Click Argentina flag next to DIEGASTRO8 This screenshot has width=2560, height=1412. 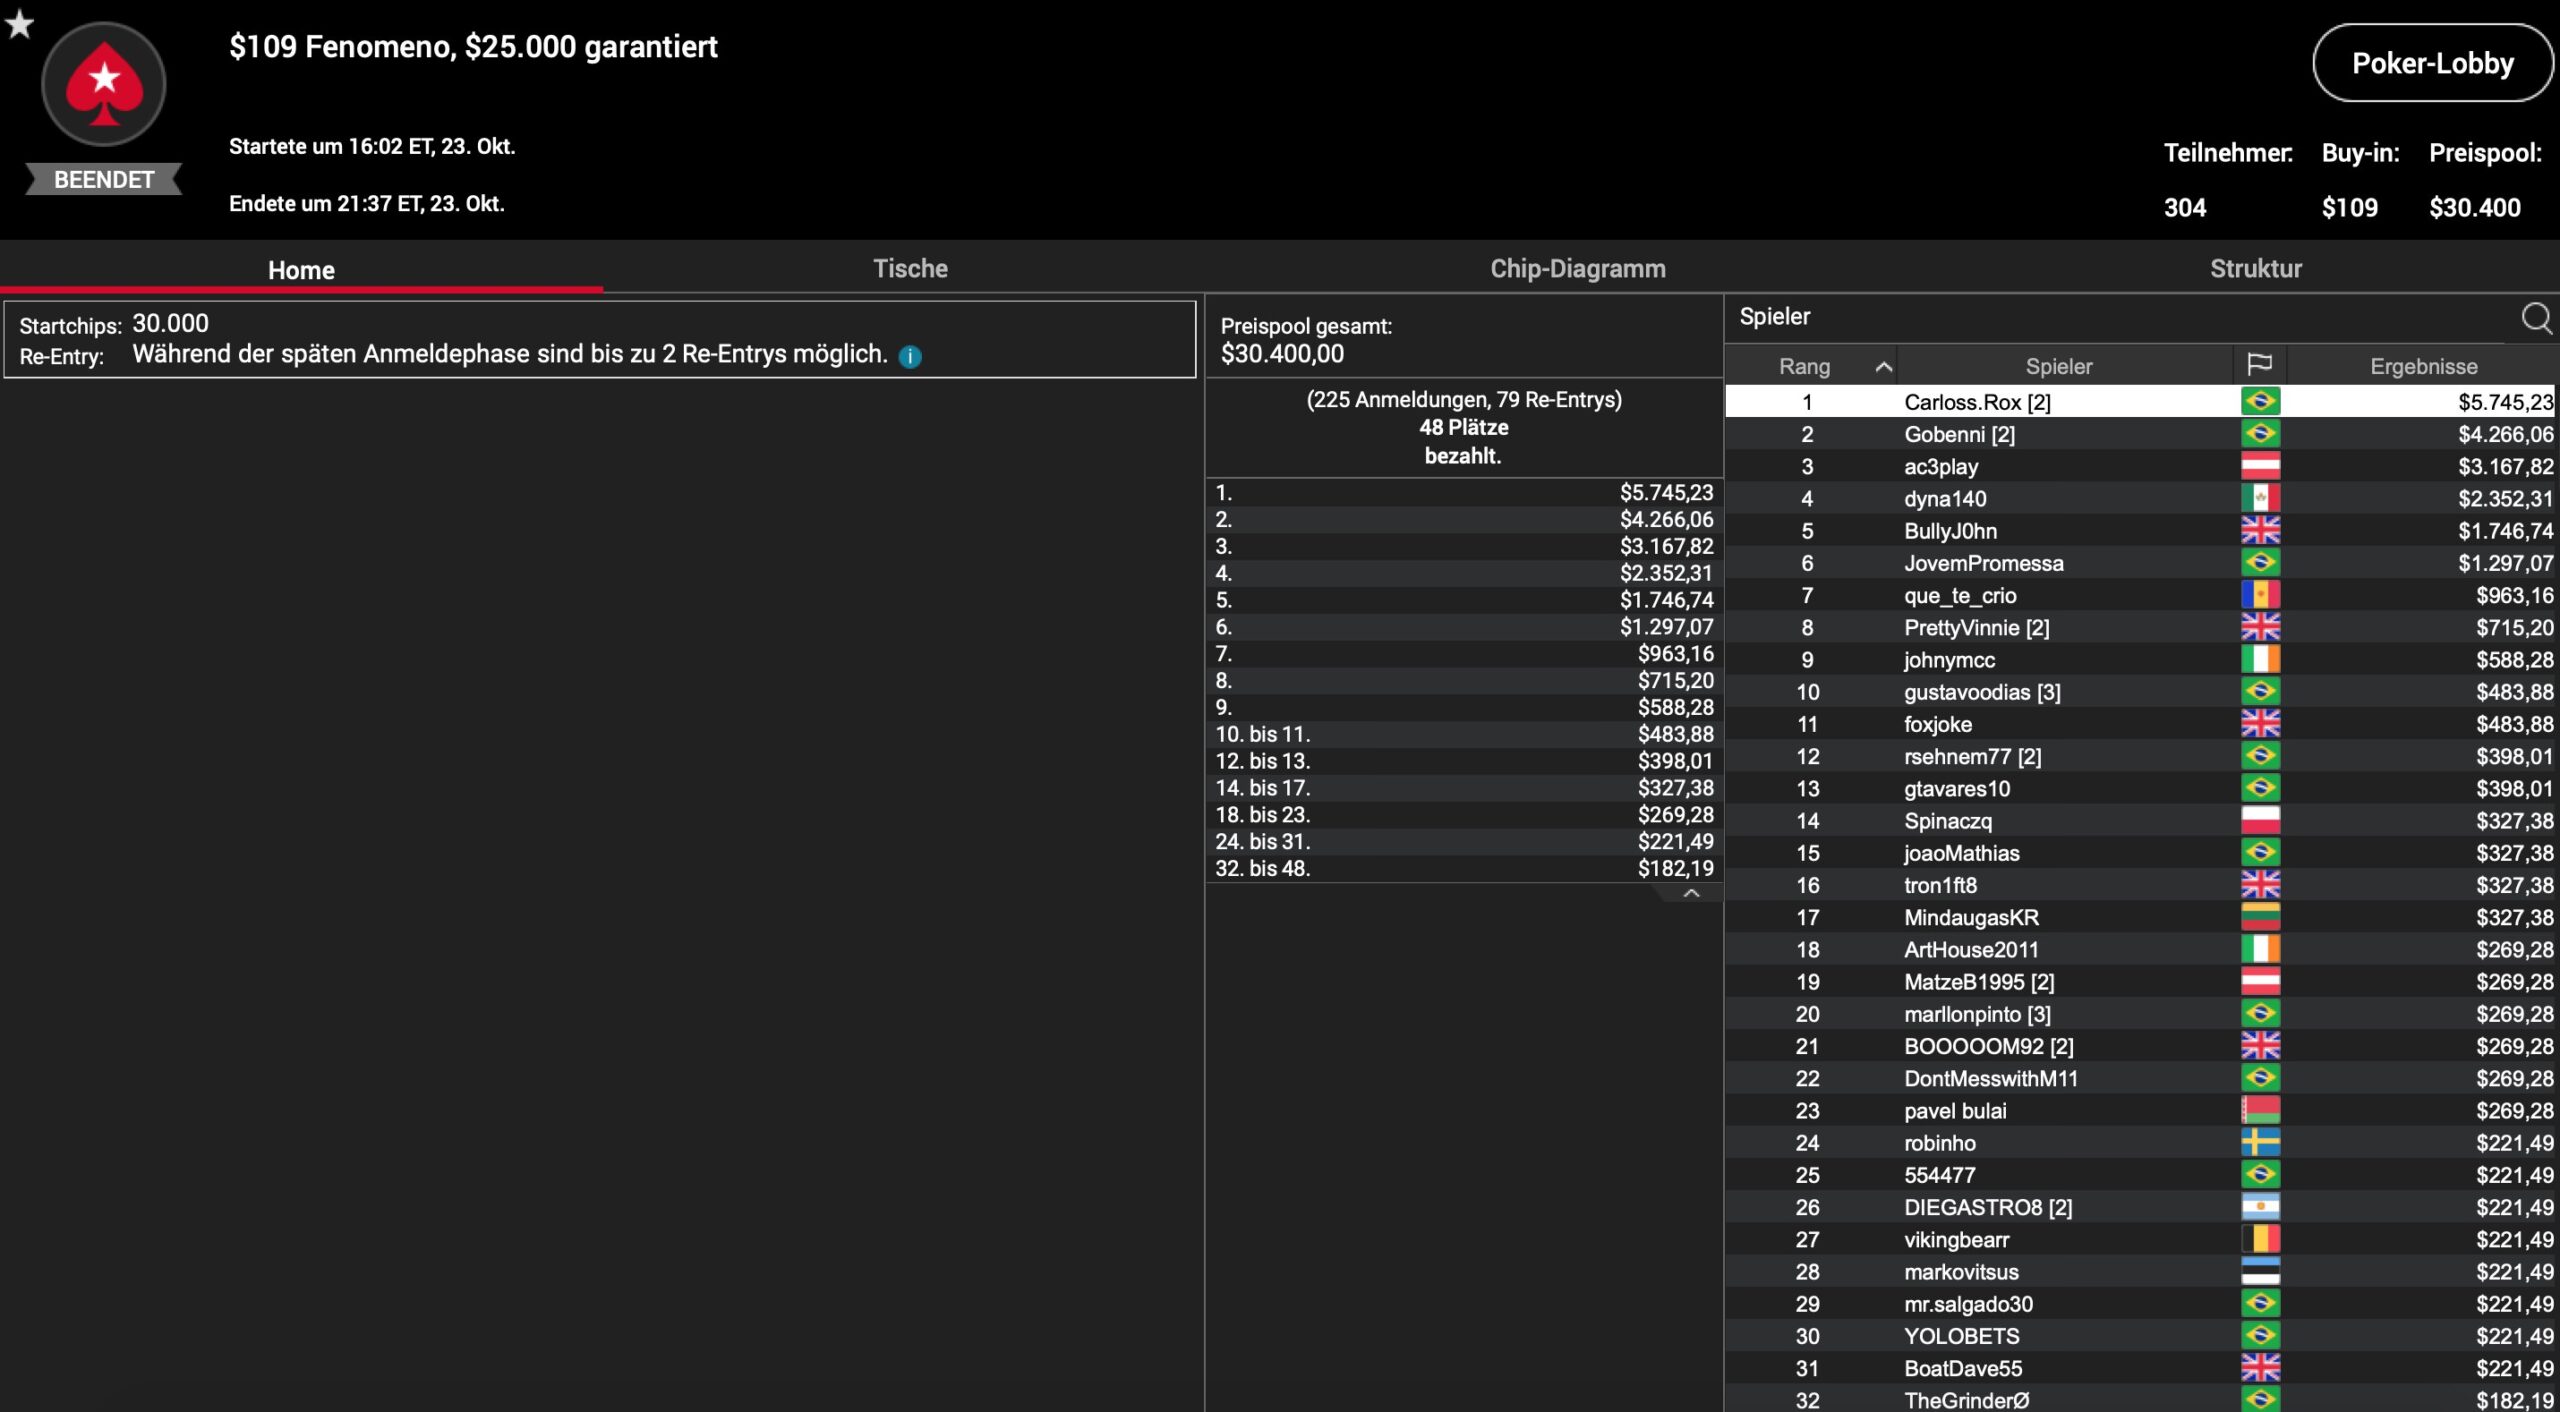2259,1207
